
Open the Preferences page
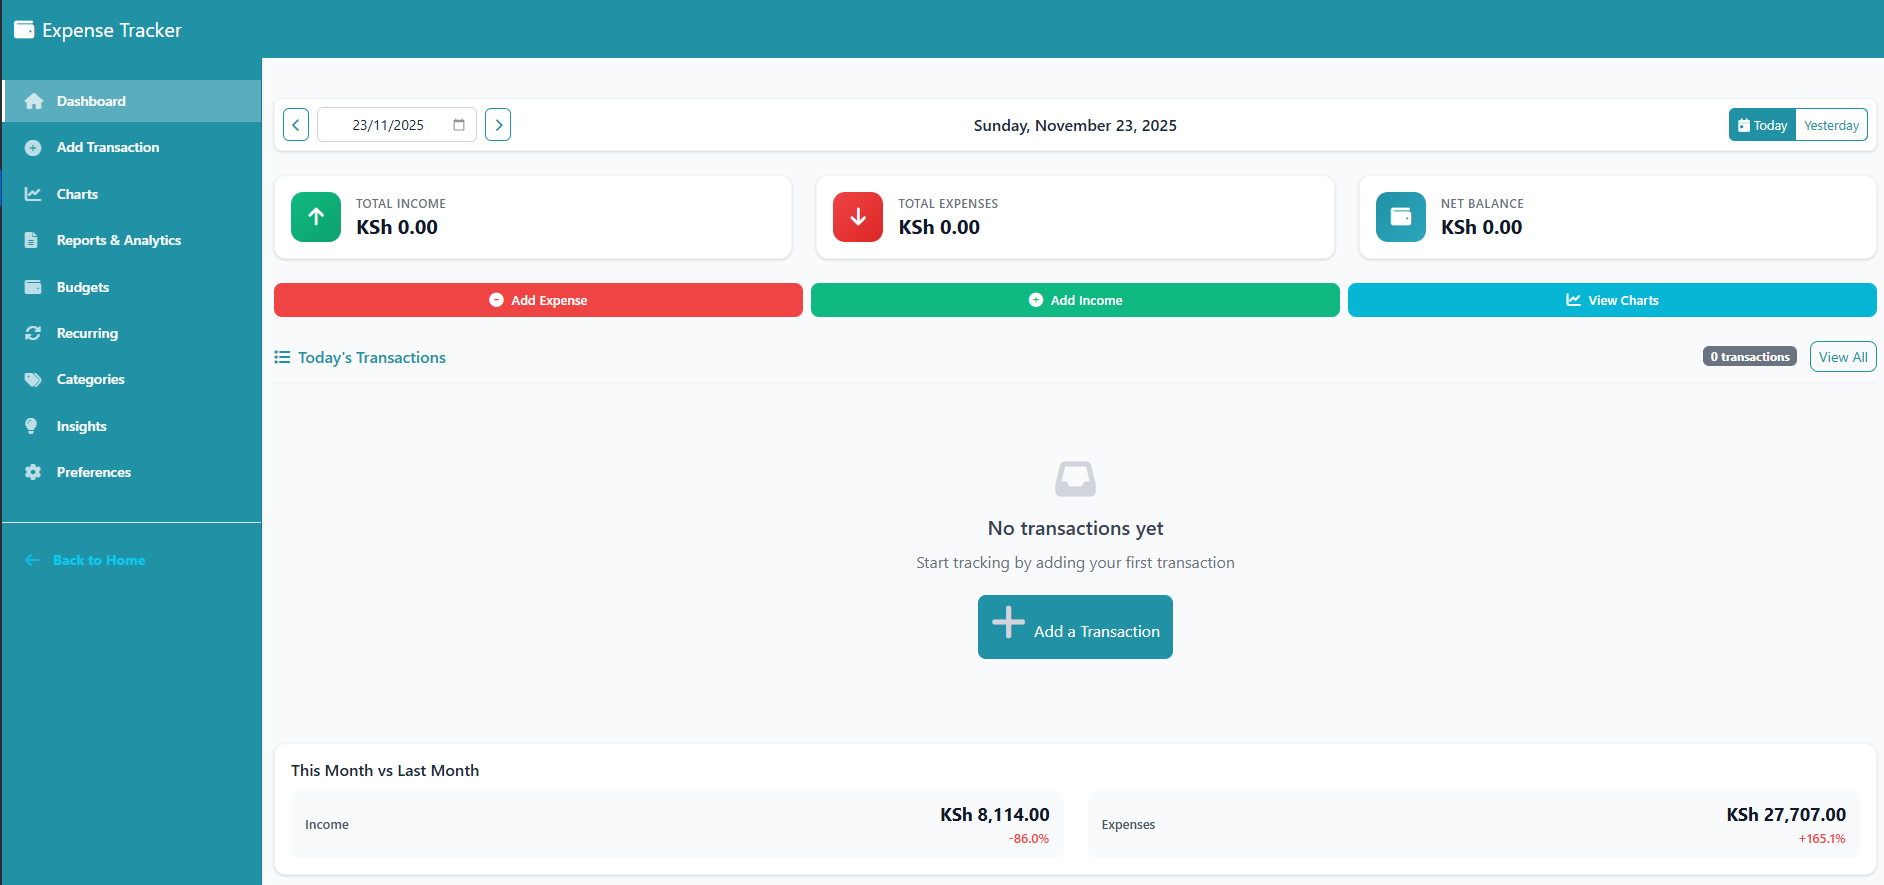tap(132, 472)
